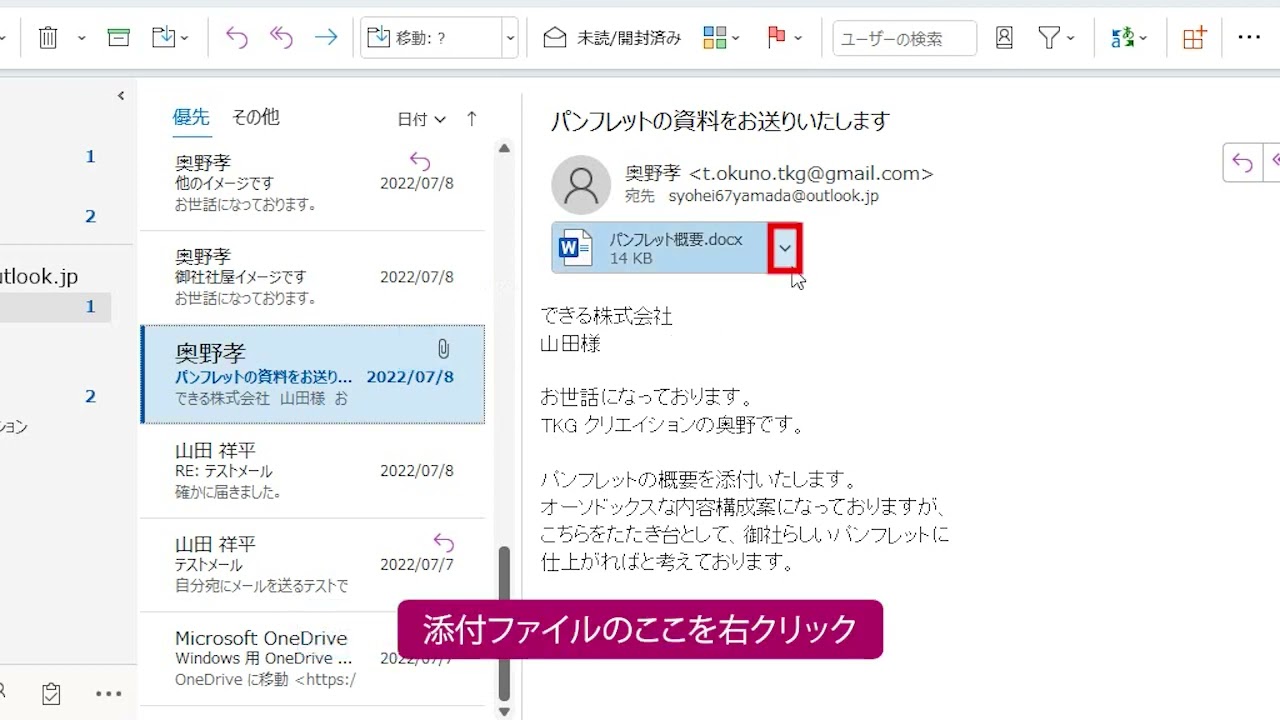The image size is (1280, 720).
Task: Click the Translate icon in toolbar
Action: point(1123,38)
